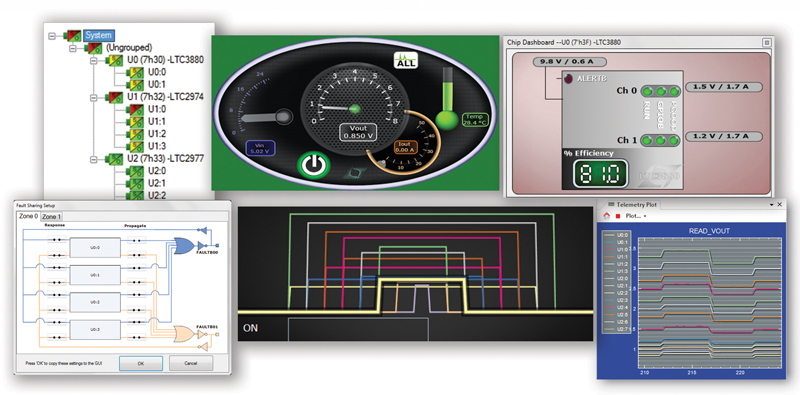This screenshot has height=395, width=800.
Task: Click the Chip Dashboard window corner icon
Action: coord(766,42)
